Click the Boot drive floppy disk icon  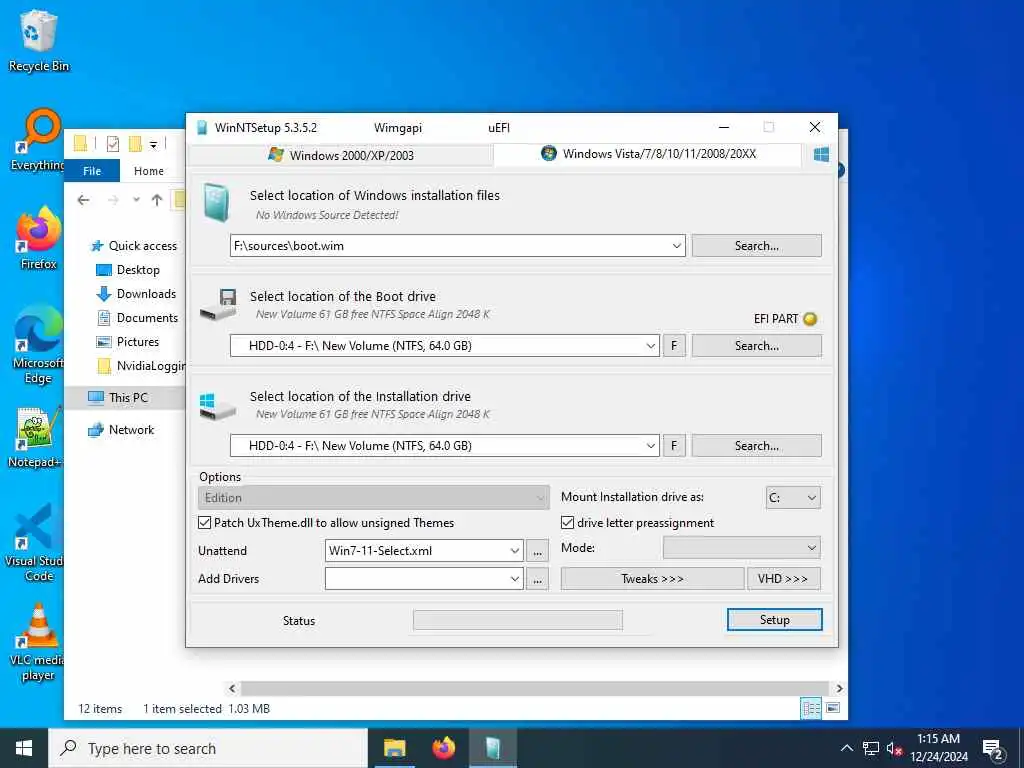point(219,304)
